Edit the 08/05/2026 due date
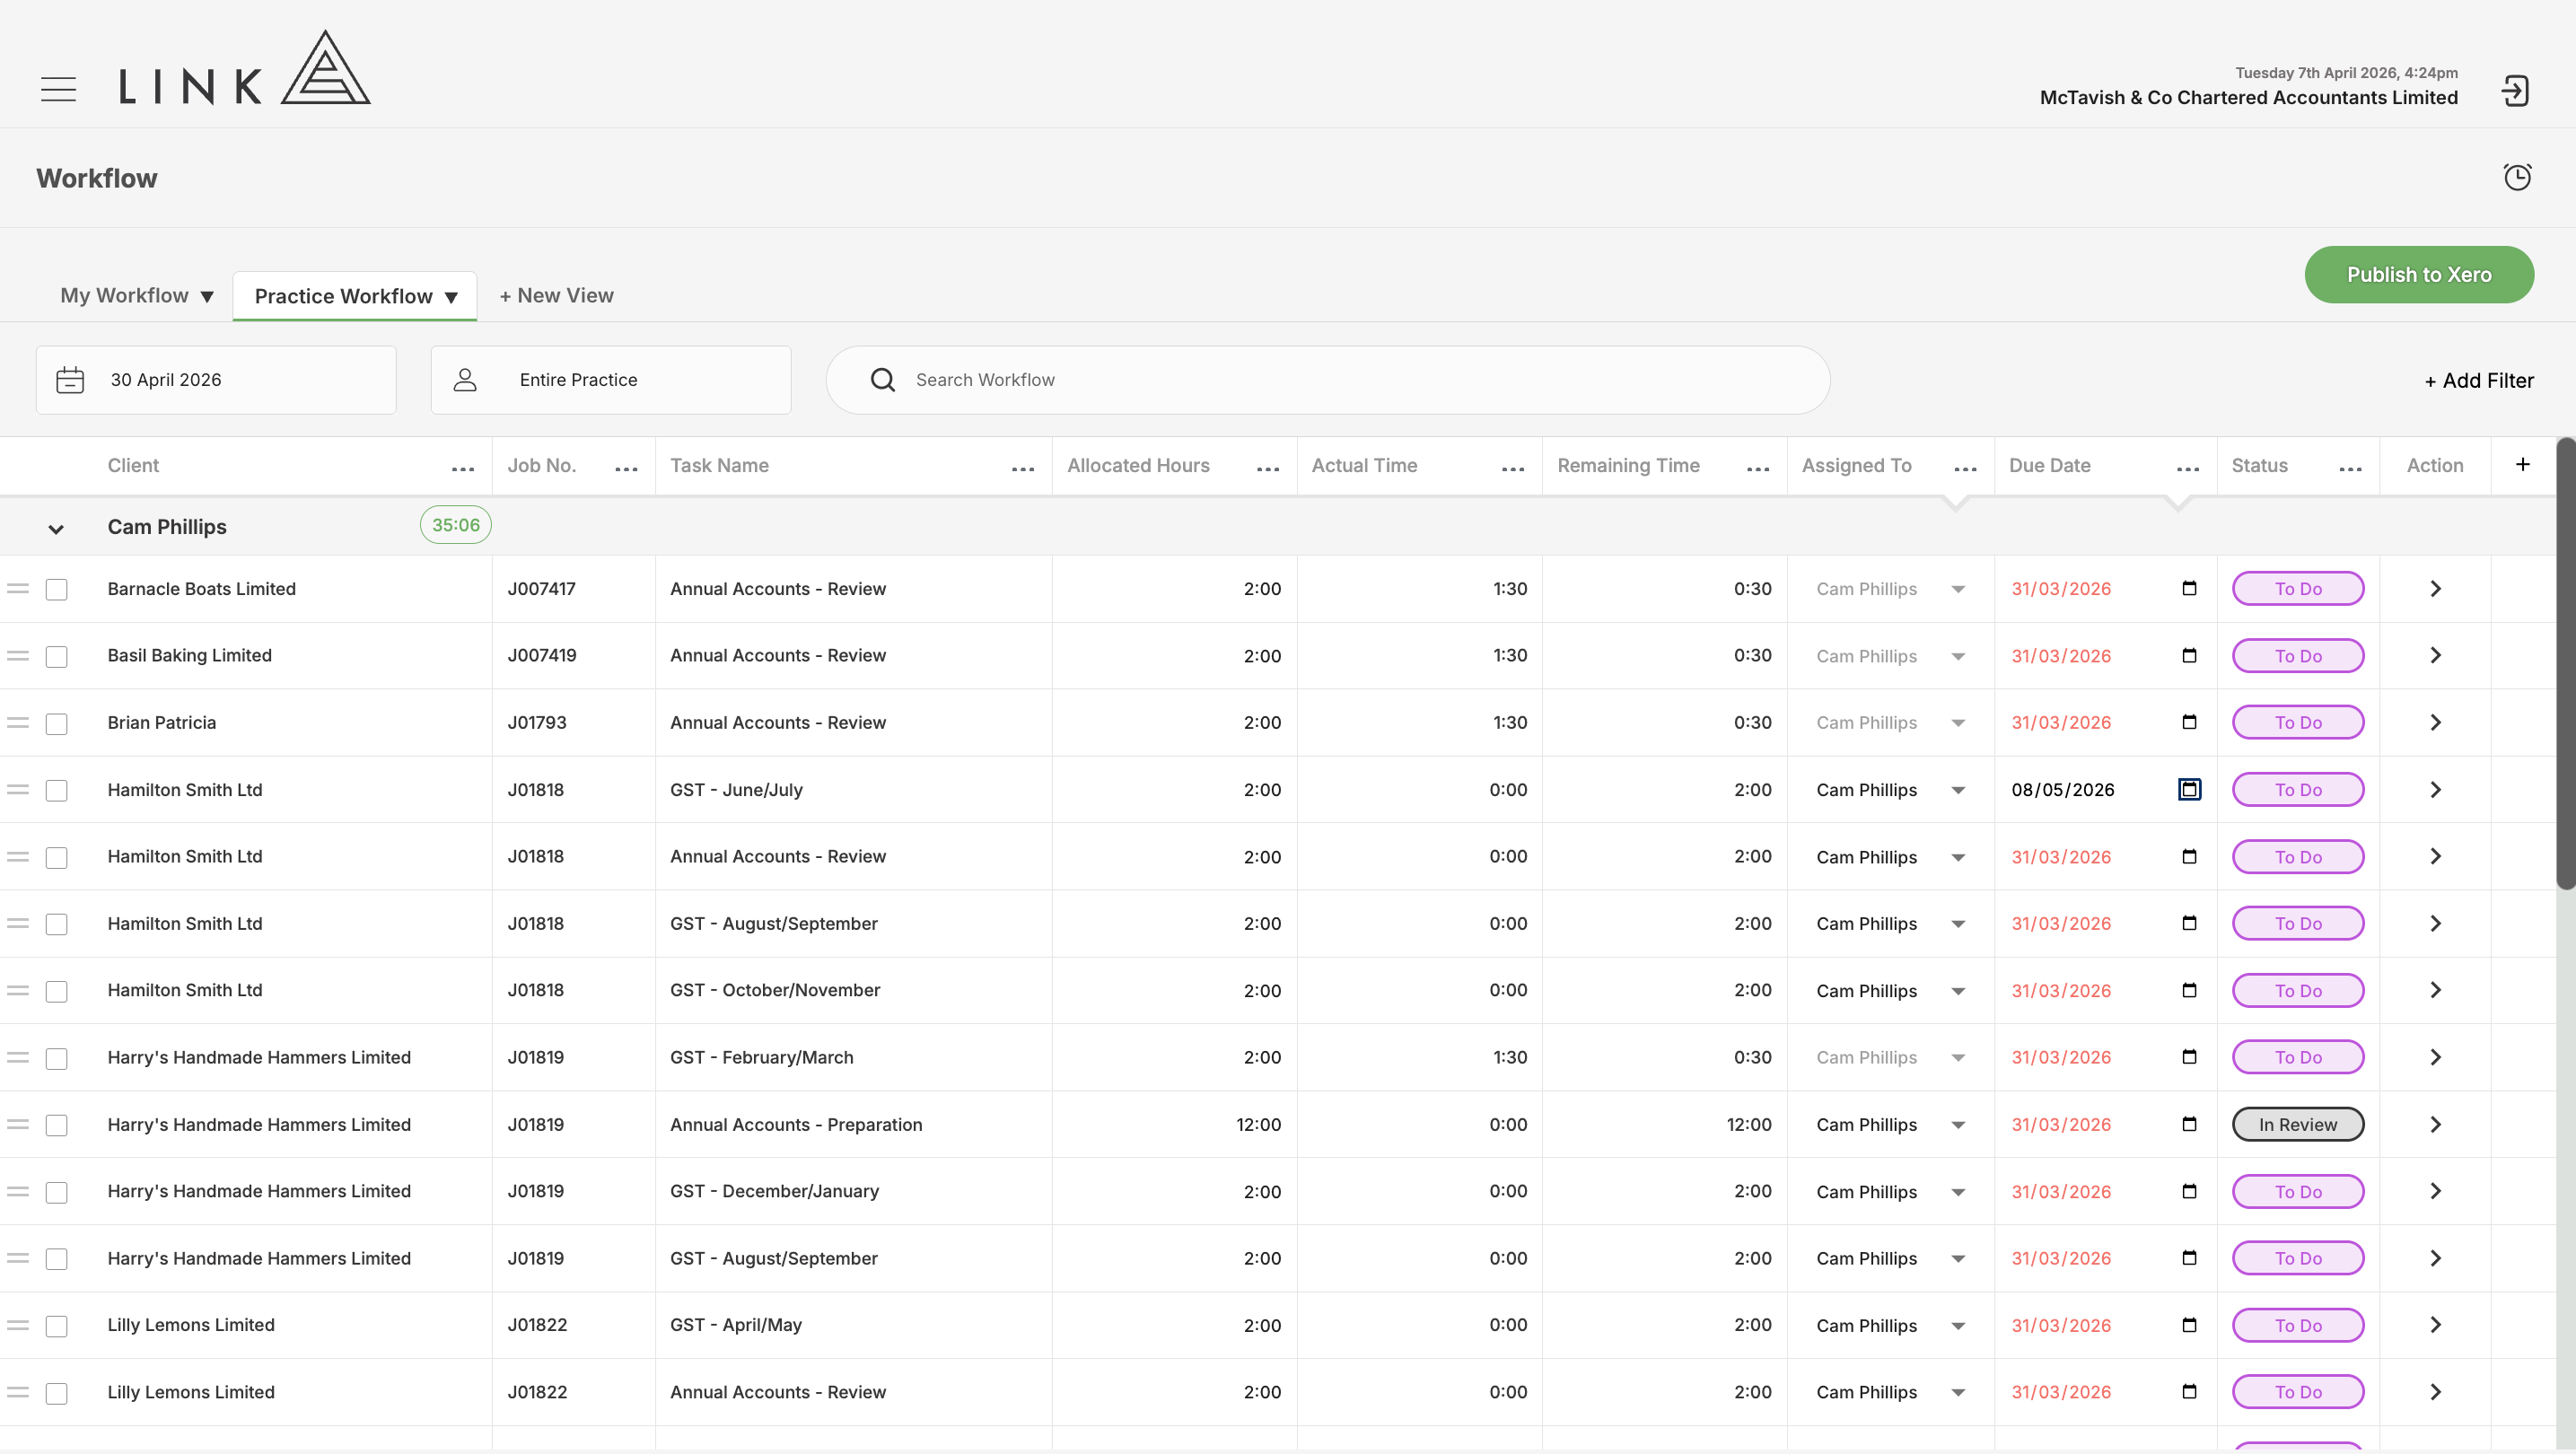 [x=2063, y=790]
